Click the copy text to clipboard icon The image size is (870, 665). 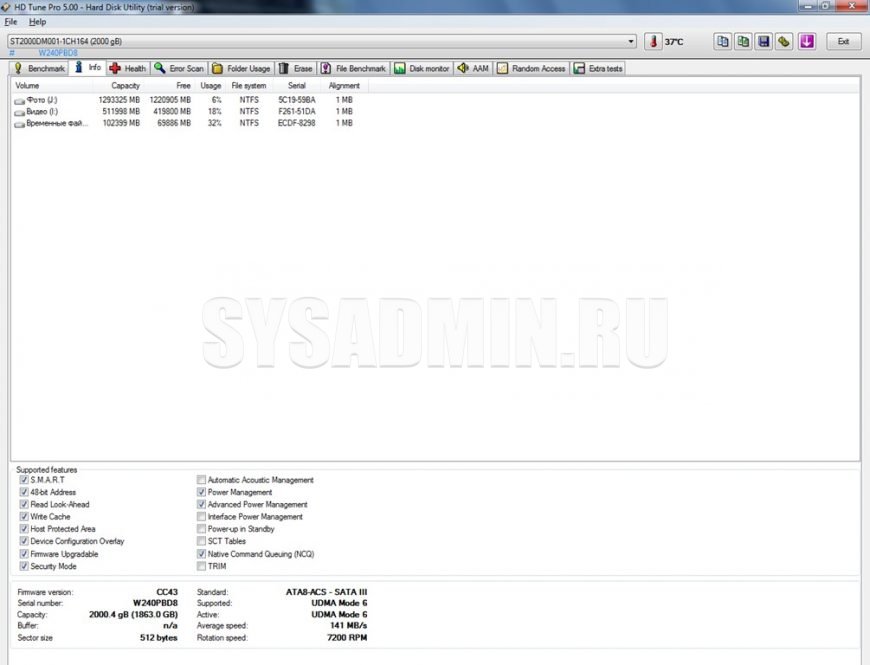(x=723, y=41)
